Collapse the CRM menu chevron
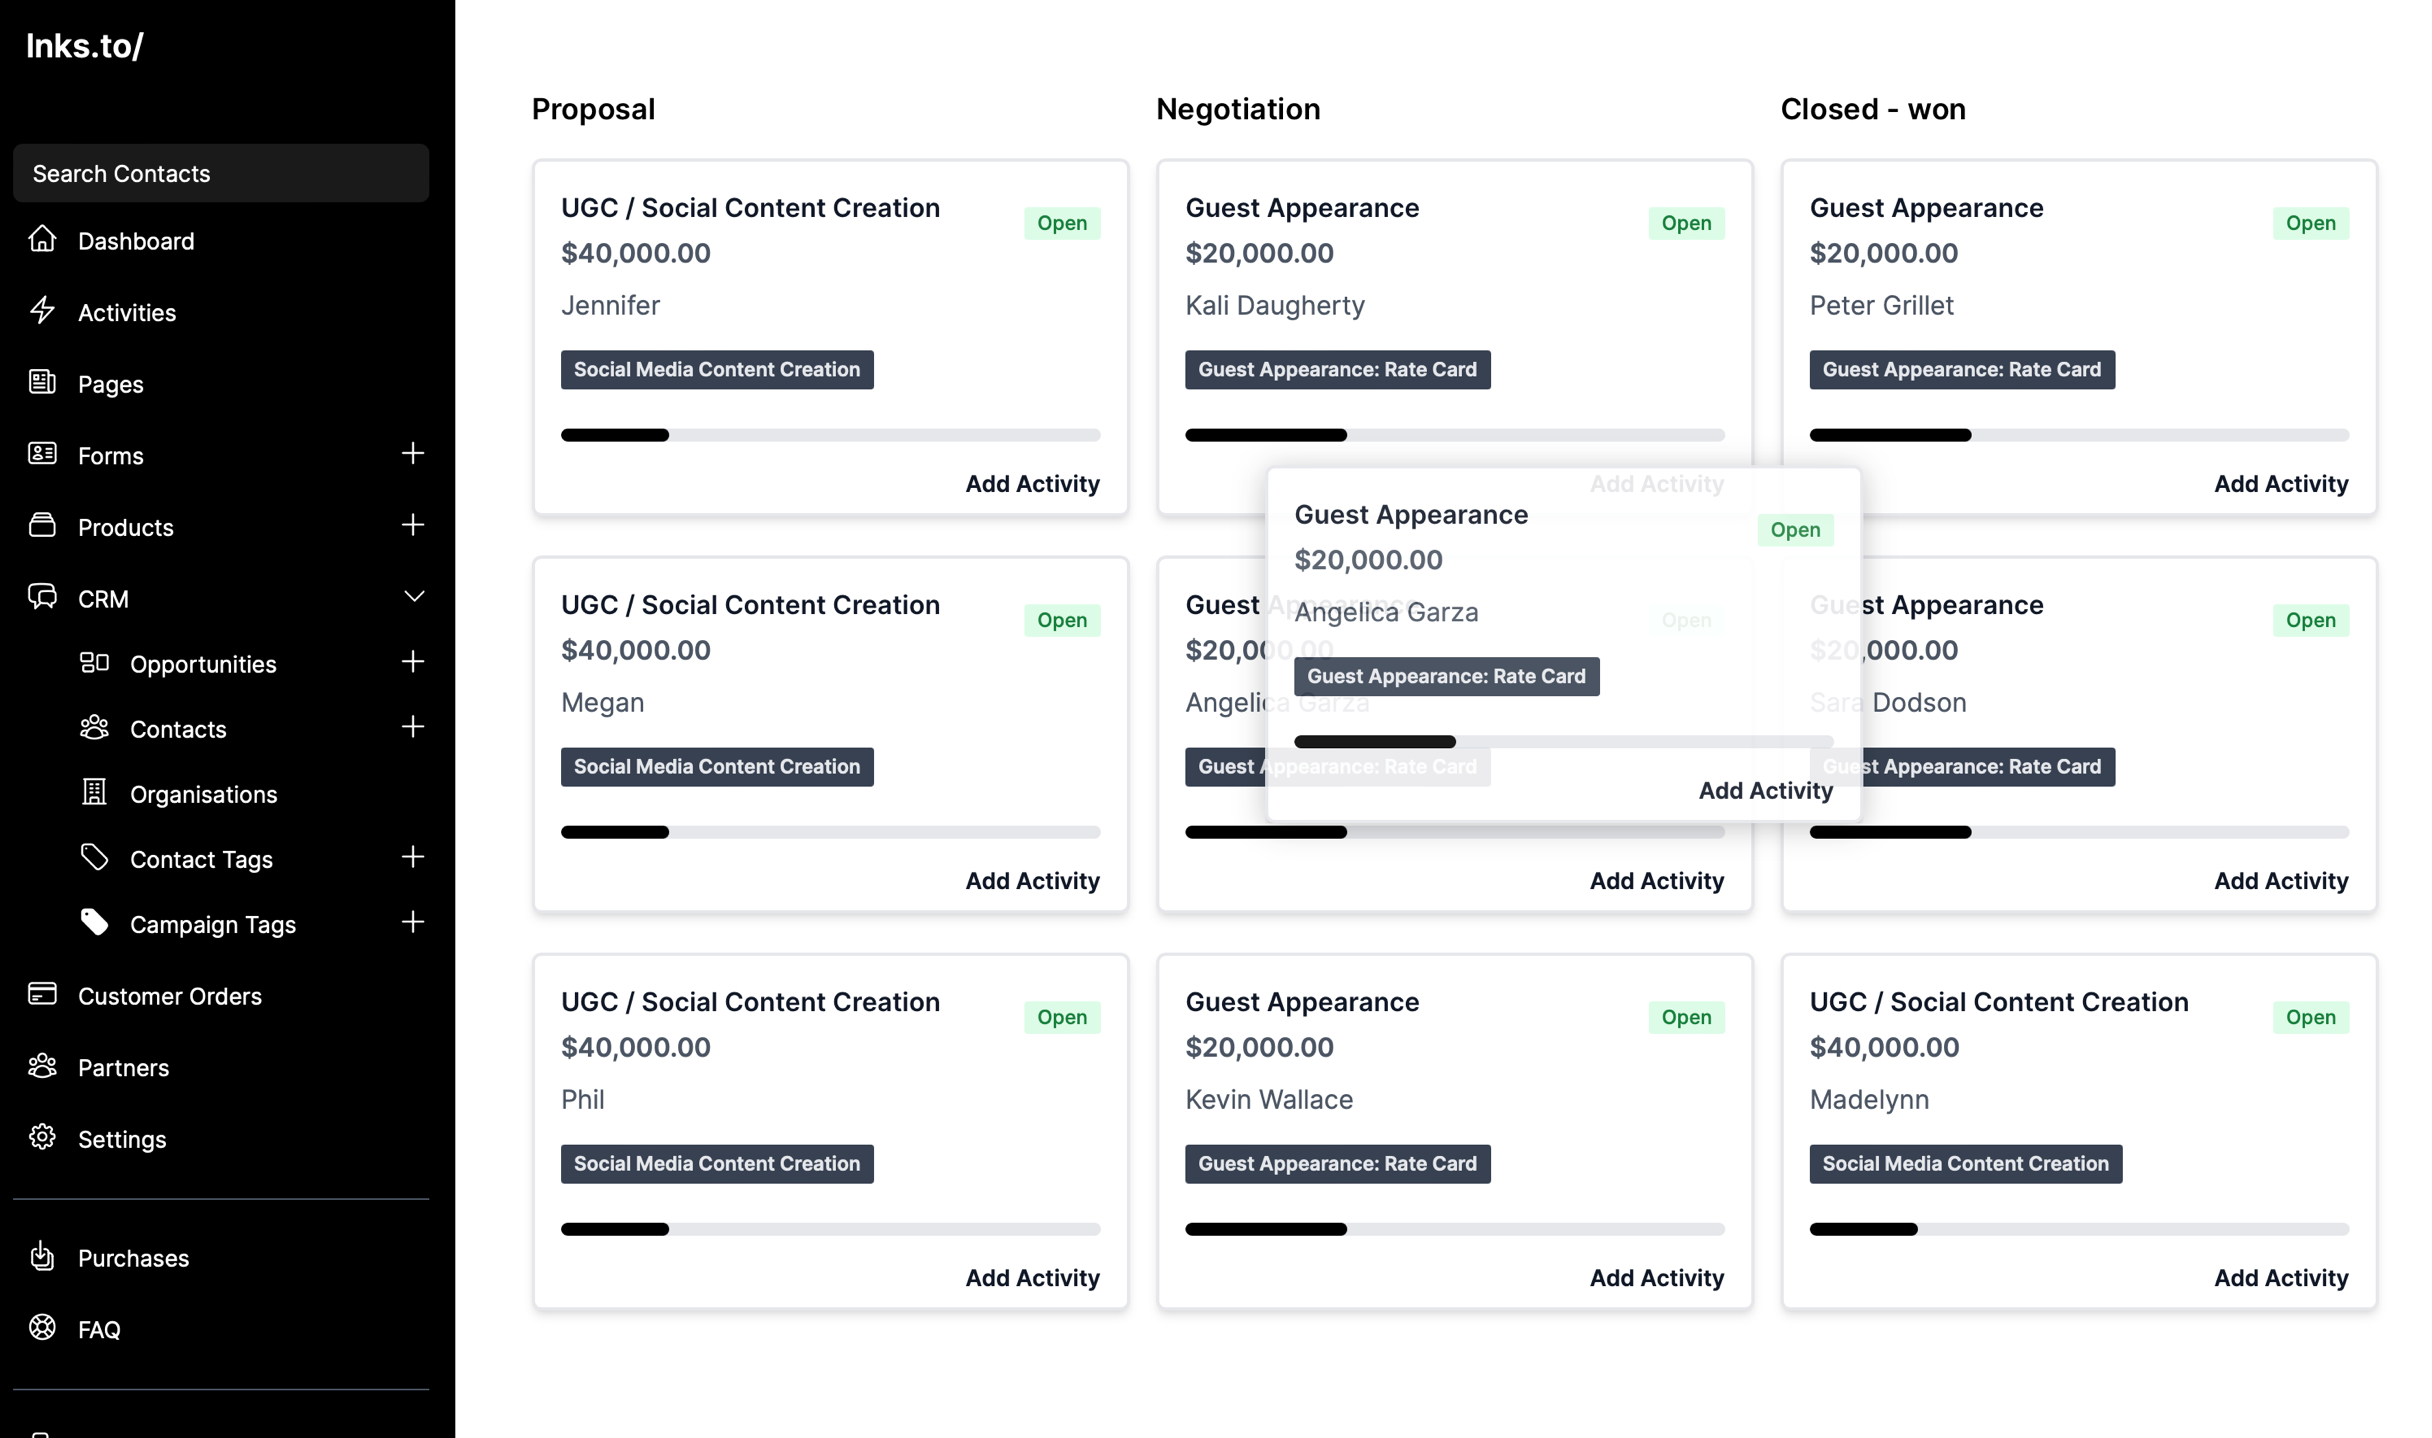The height and width of the screenshot is (1438, 2432). (413, 597)
